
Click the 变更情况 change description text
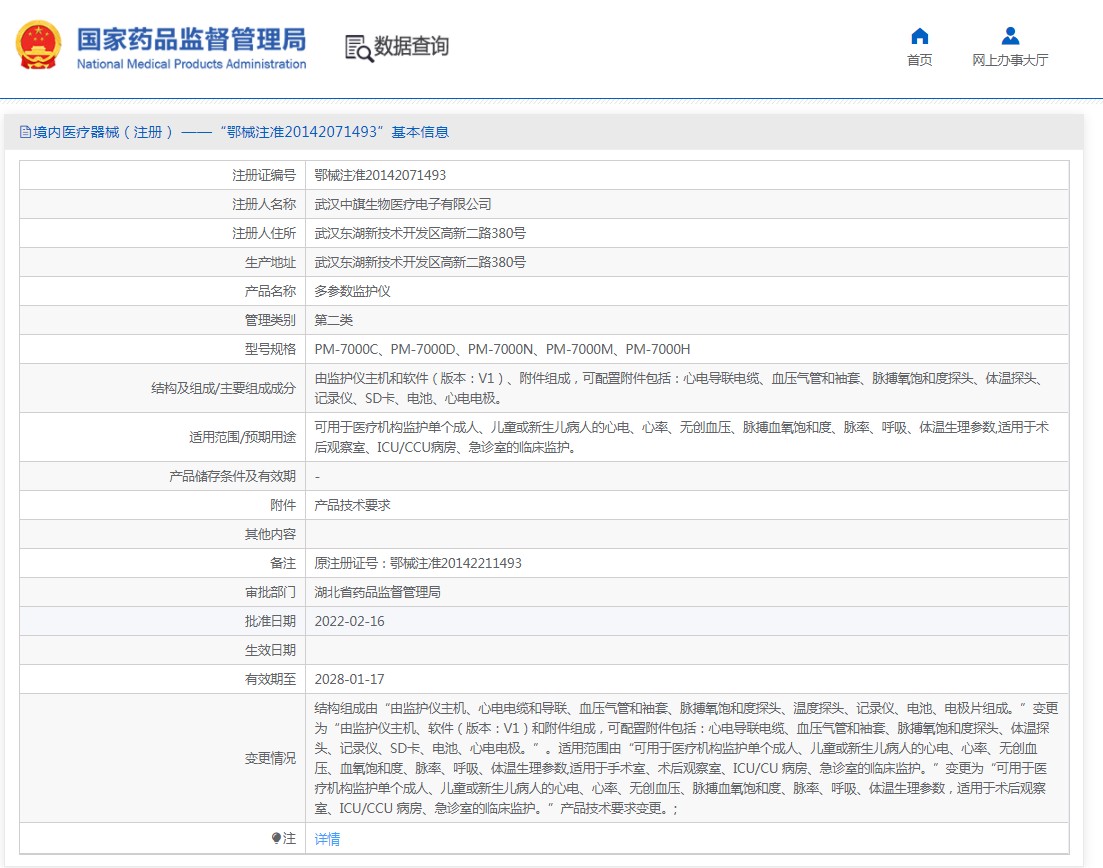point(686,758)
